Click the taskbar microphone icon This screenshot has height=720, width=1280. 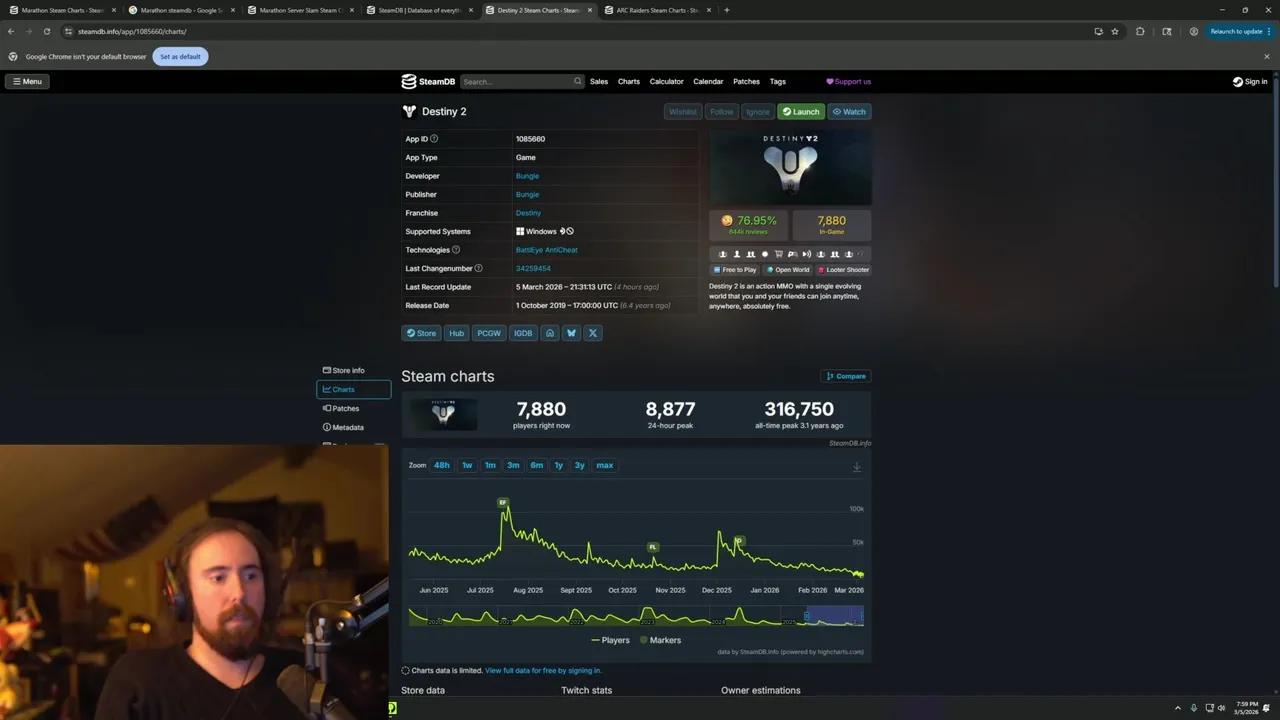tap(1193, 708)
